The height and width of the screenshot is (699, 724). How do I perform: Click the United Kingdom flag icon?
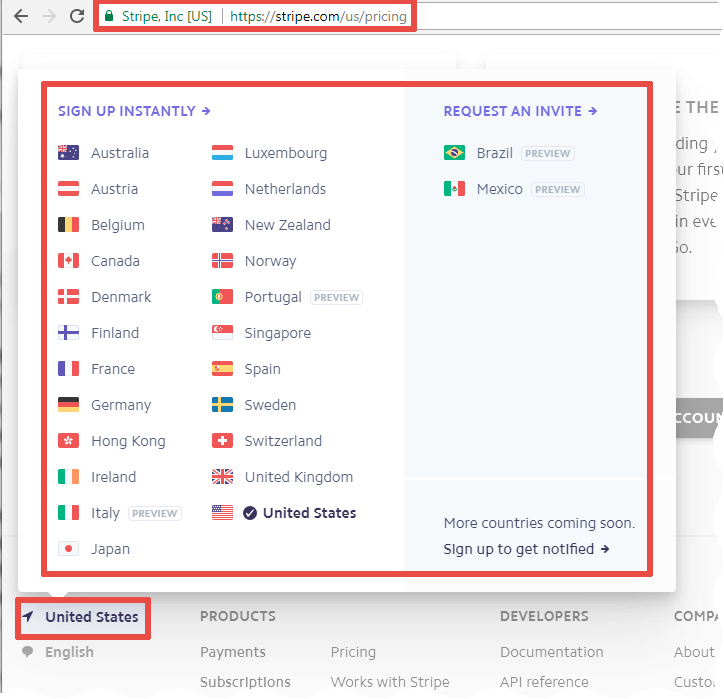point(222,476)
